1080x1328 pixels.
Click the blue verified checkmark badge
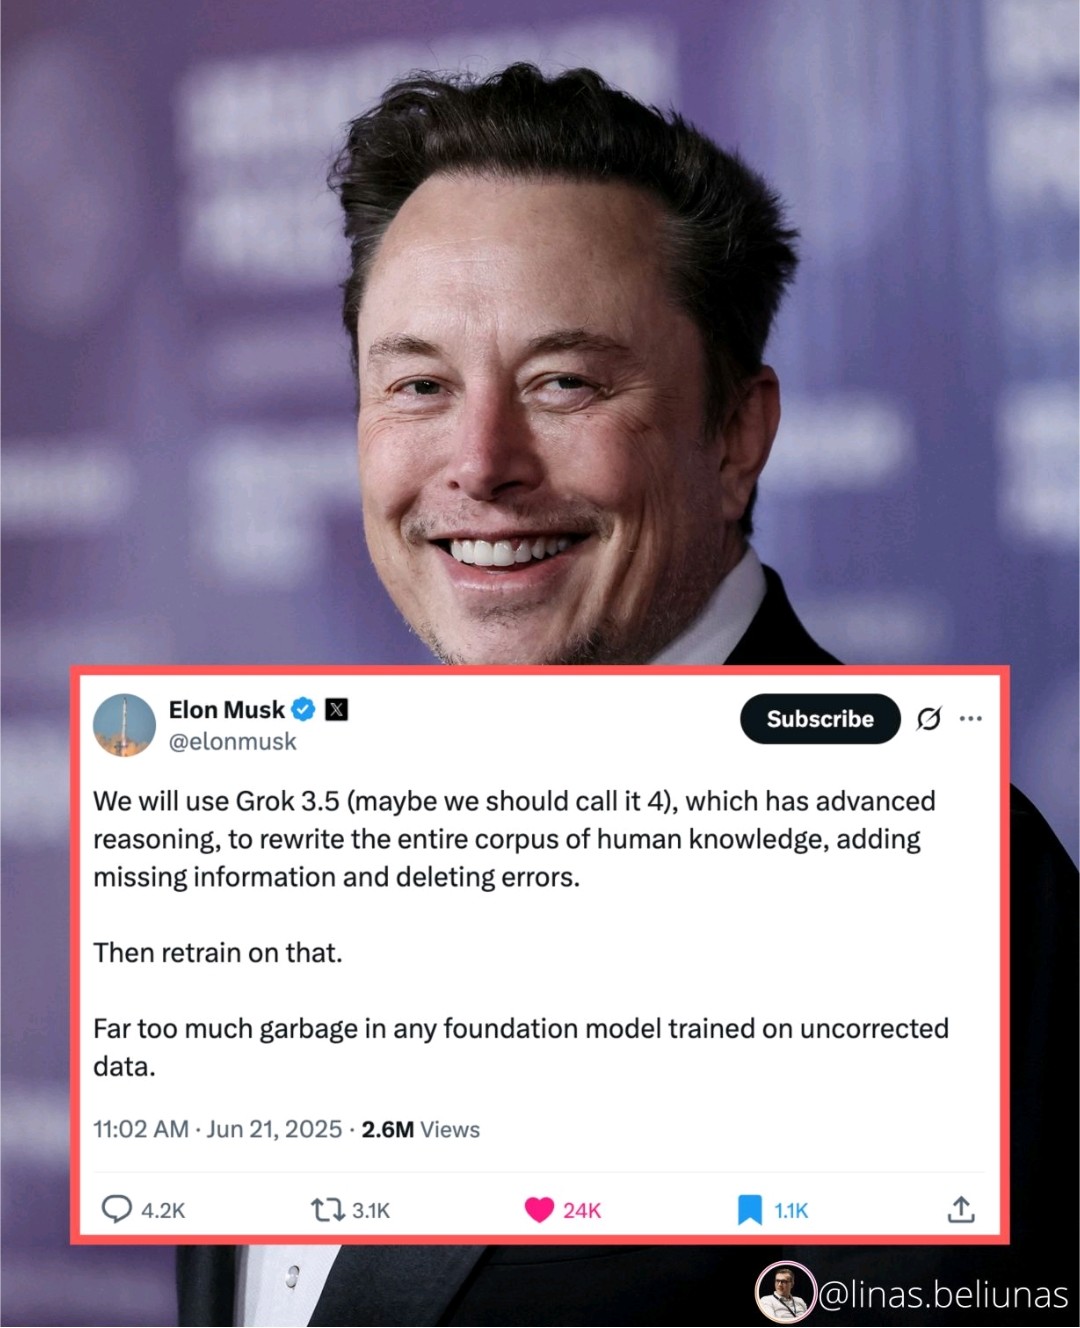303,709
